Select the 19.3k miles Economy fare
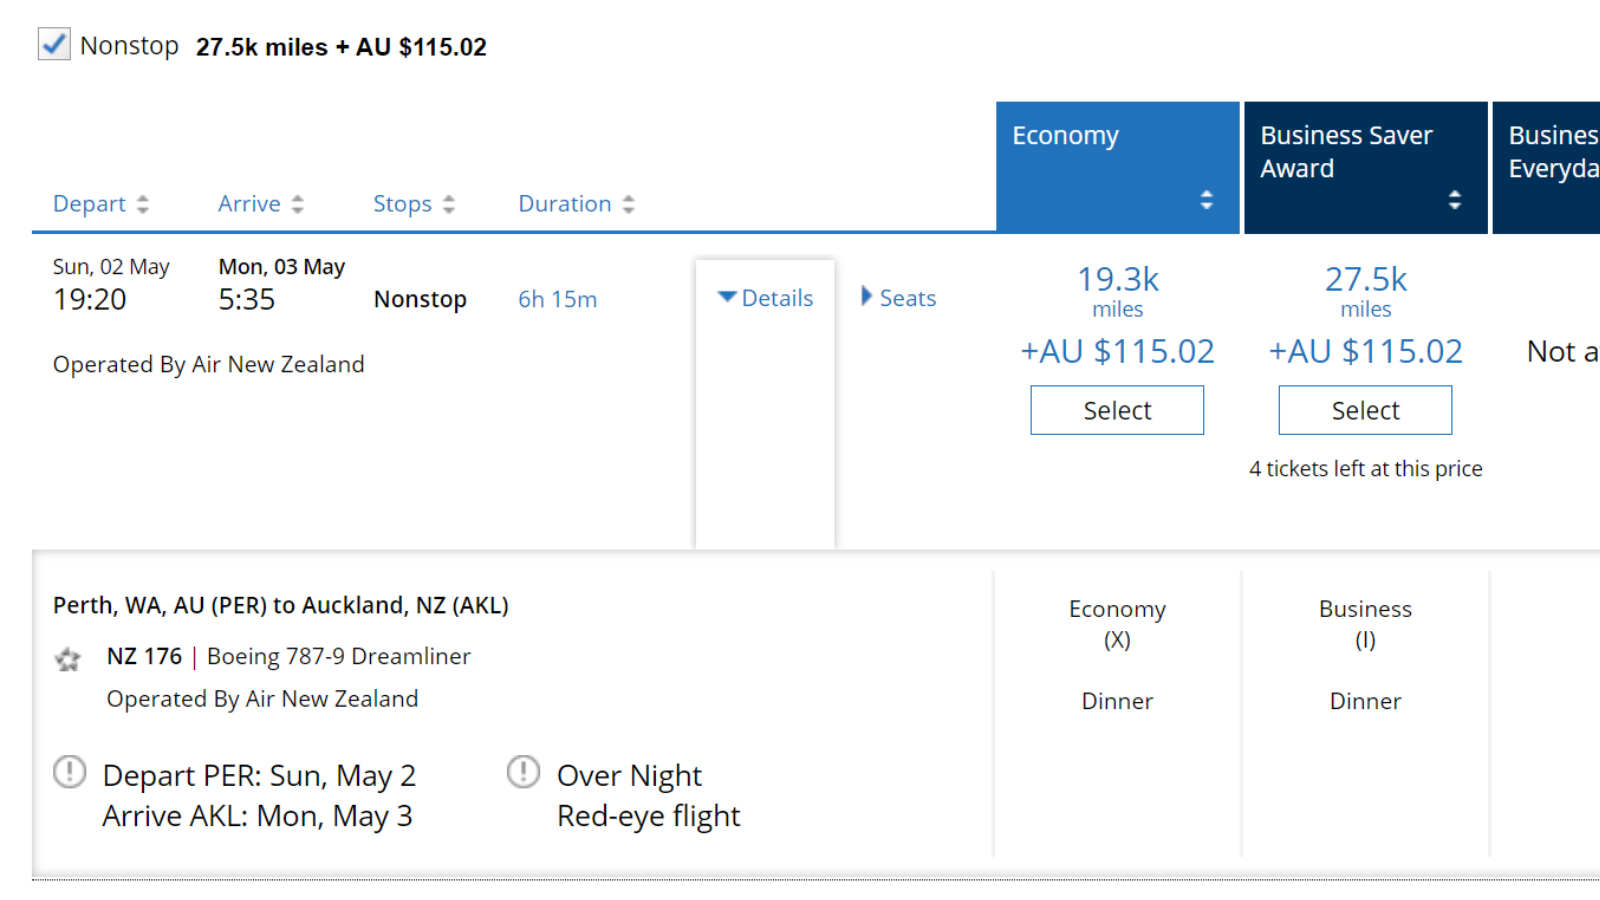 click(1117, 410)
